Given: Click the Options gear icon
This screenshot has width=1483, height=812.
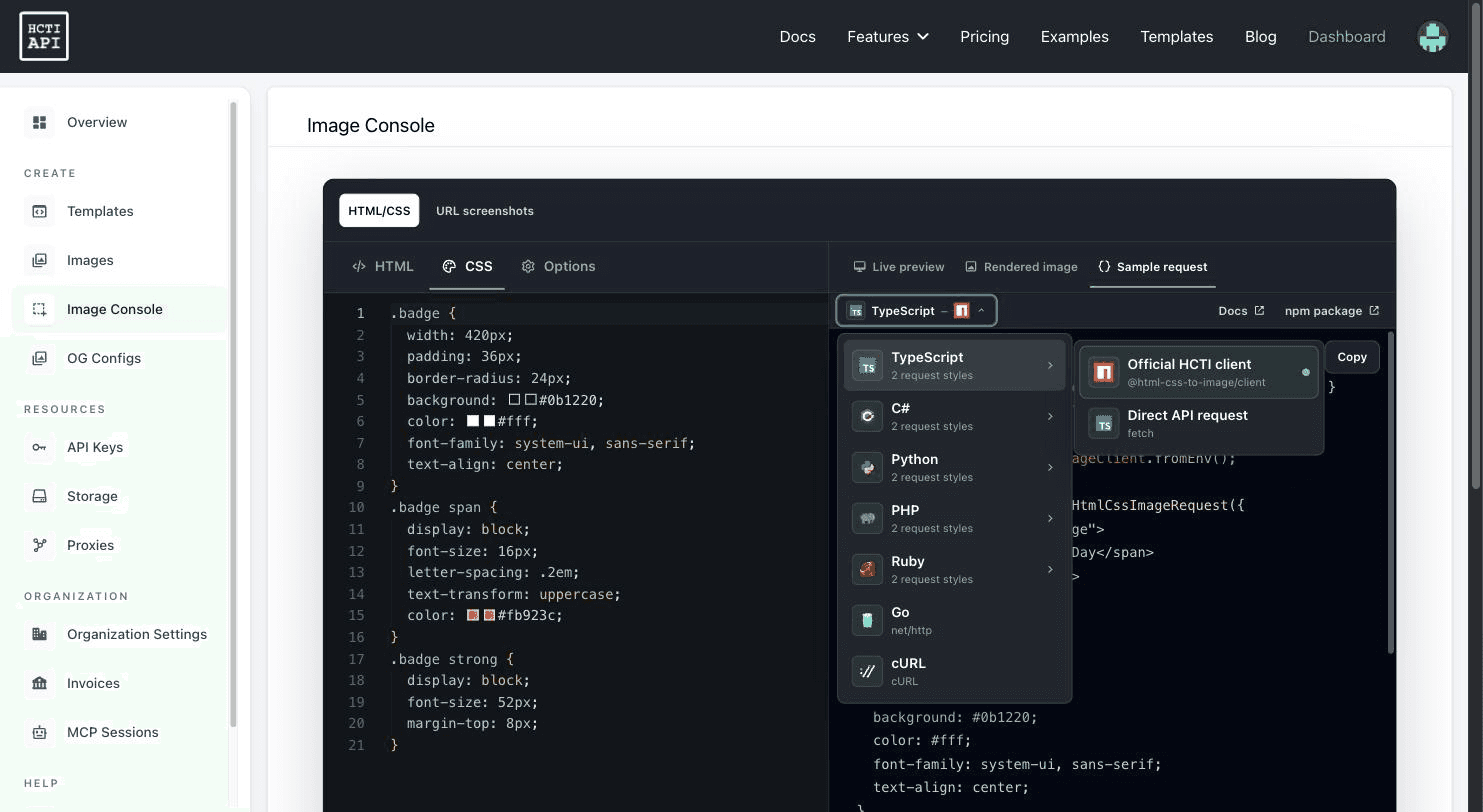Looking at the screenshot, I should pyautogui.click(x=528, y=266).
